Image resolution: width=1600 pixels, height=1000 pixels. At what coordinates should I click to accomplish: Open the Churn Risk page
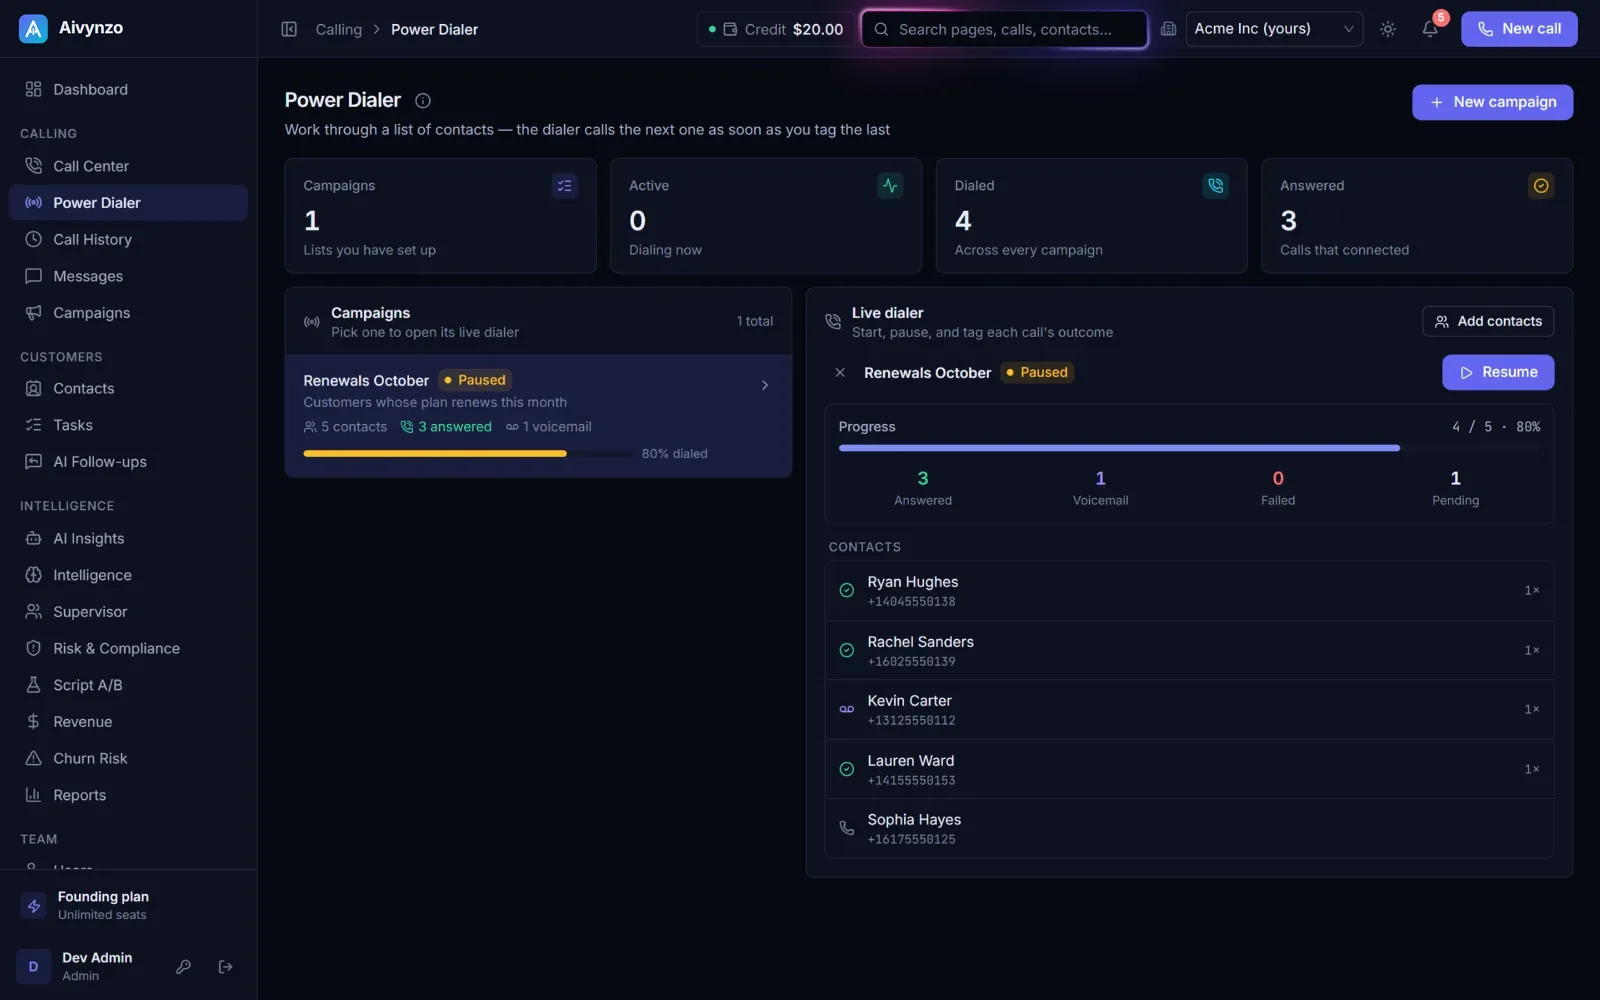[128, 758]
